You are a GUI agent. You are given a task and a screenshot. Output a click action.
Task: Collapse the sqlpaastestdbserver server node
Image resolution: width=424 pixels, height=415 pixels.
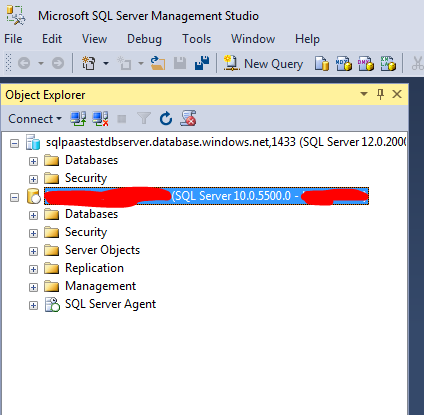tap(14, 144)
